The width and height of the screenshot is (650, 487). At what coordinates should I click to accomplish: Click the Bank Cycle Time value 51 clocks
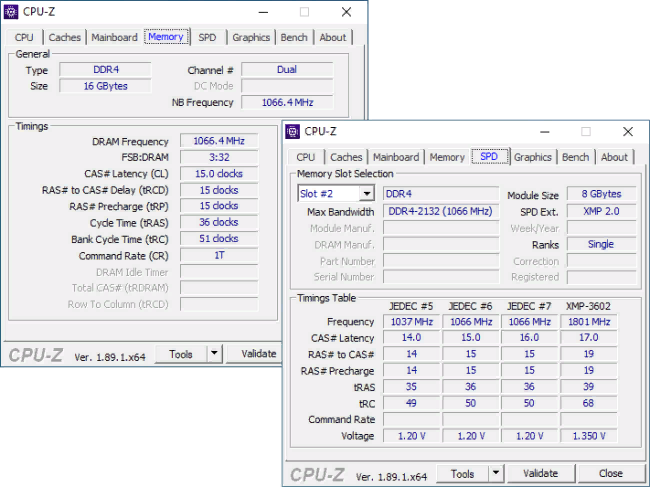219,239
